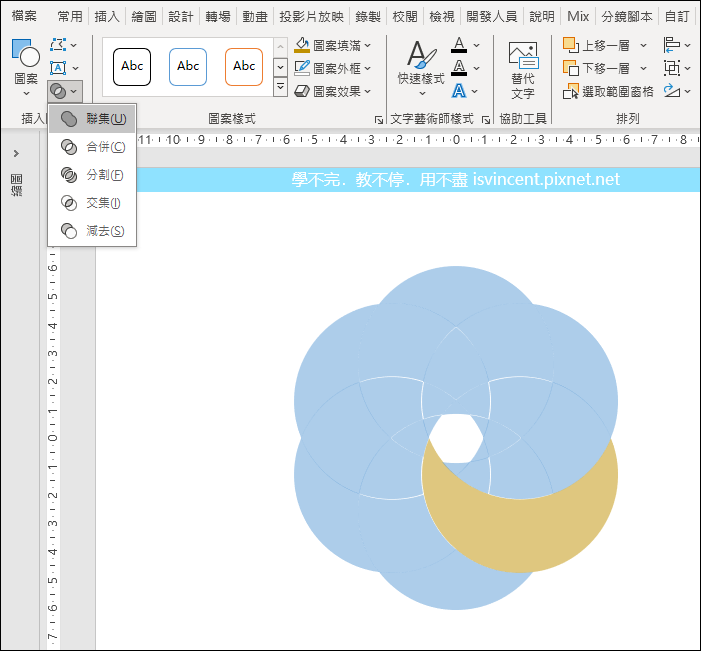Open 下移一層 dropdown arrow

click(x=643, y=68)
